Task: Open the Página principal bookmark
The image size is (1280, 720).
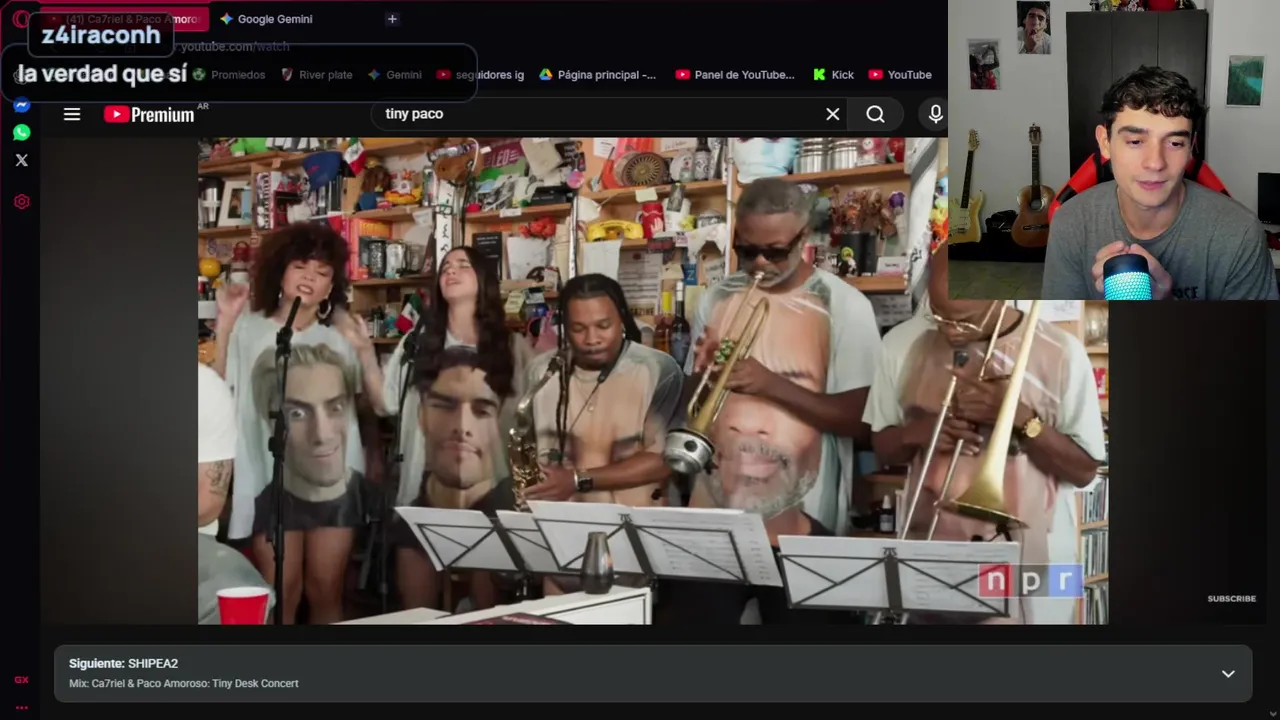Action: [x=598, y=75]
